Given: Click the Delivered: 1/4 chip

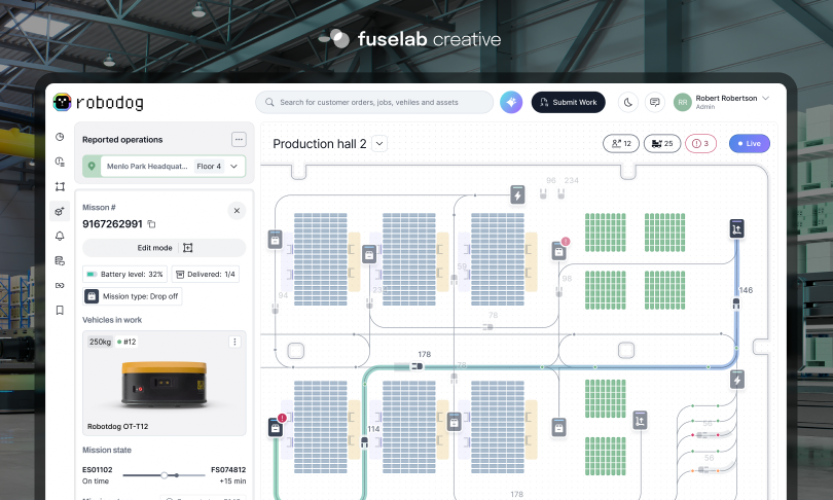Looking at the screenshot, I should (205, 274).
